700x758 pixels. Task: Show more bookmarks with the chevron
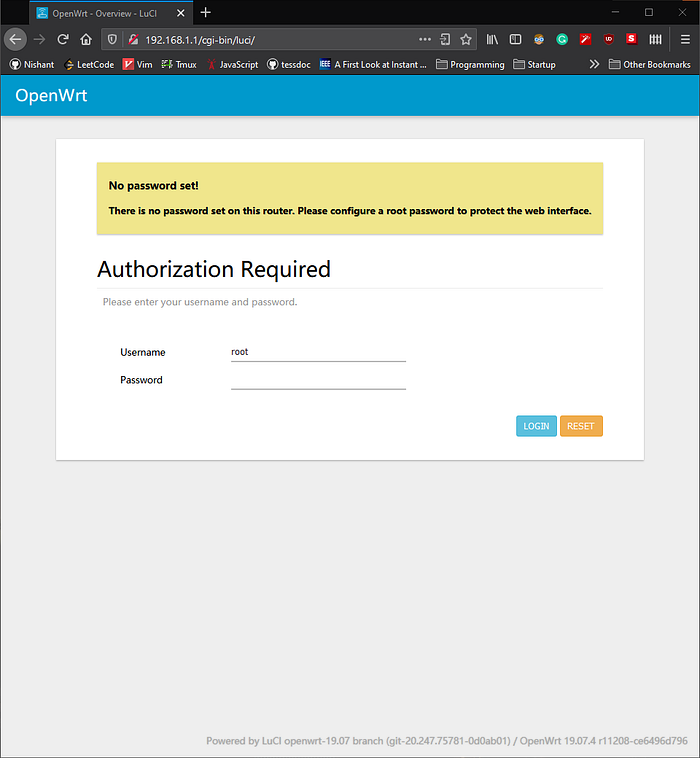[x=594, y=64]
